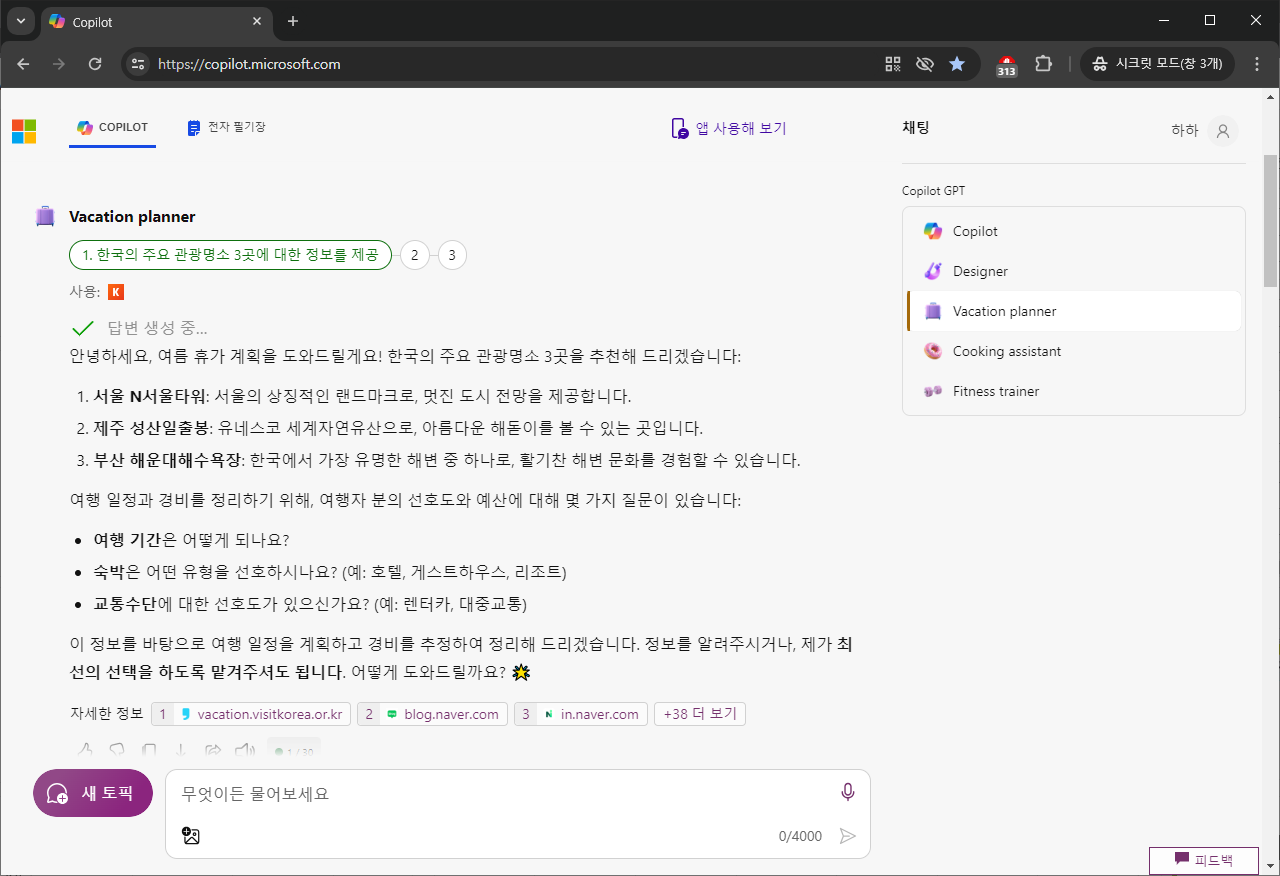Select Designer GPT
This screenshot has height=876, width=1280.
point(1073,271)
